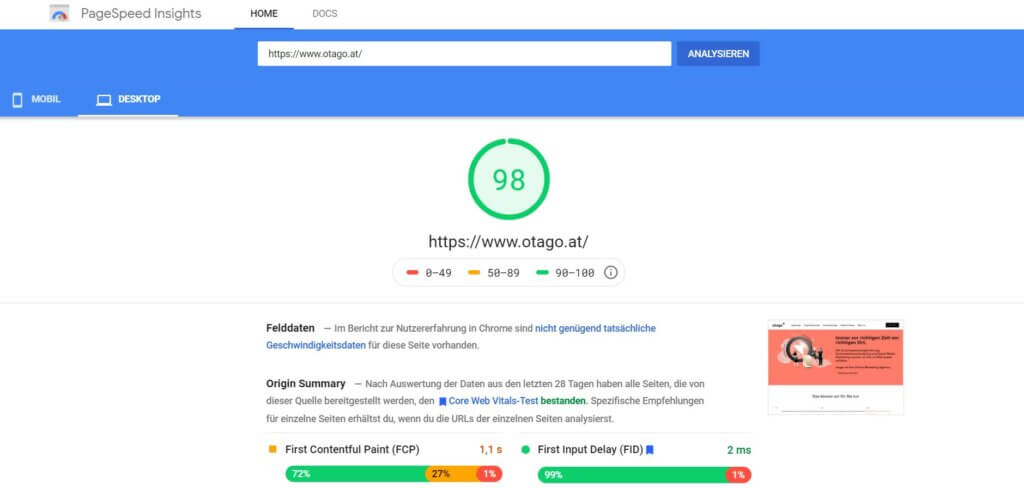Image resolution: width=1024 pixels, height=488 pixels.
Task: Click the red 1% segment of FID bar
Action: (x=739, y=475)
